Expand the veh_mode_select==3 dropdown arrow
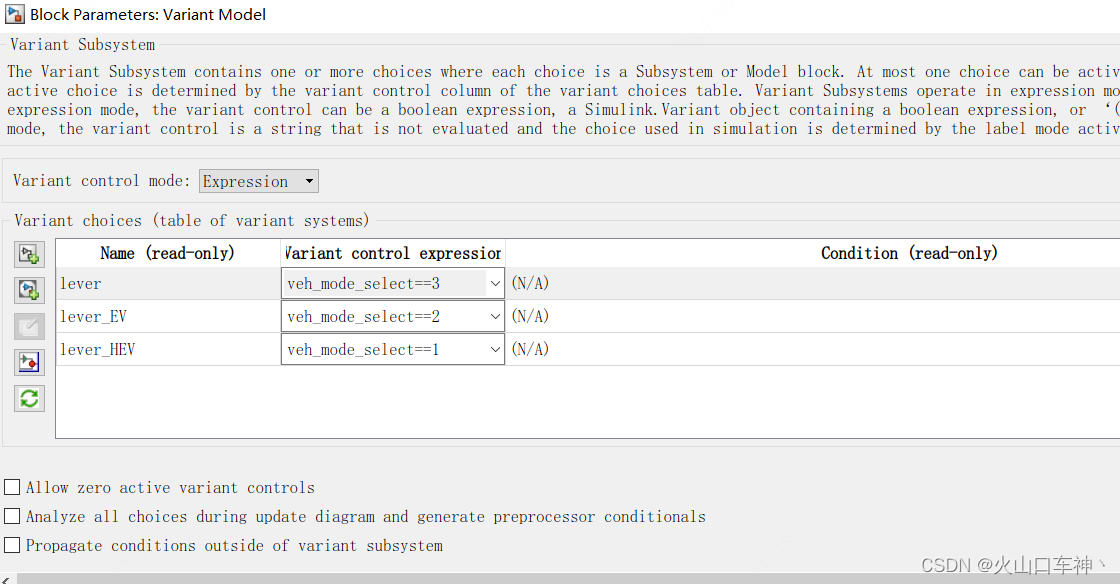This screenshot has width=1120, height=584. [495, 283]
